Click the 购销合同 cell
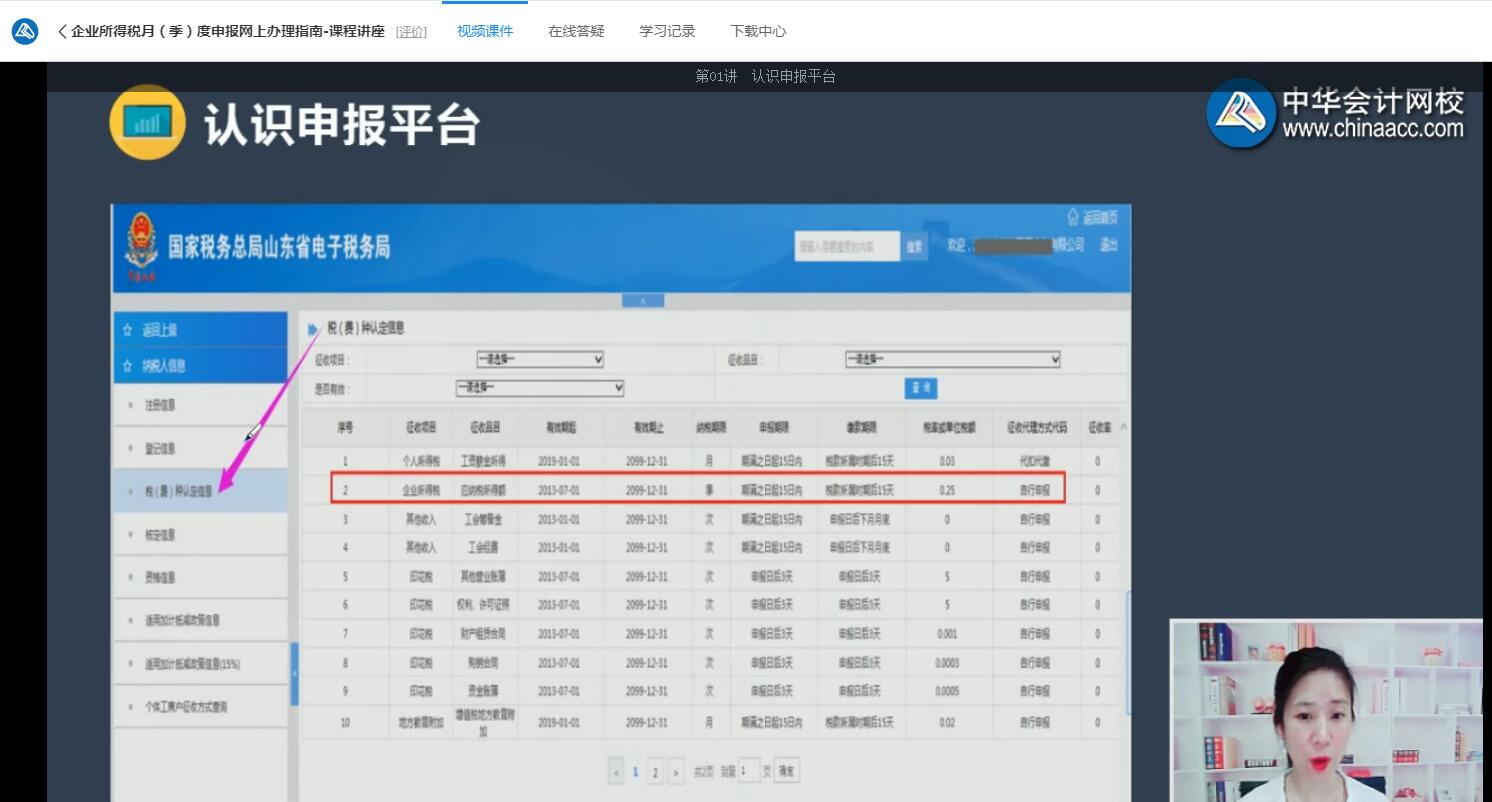This screenshot has width=1492, height=802. pos(485,663)
